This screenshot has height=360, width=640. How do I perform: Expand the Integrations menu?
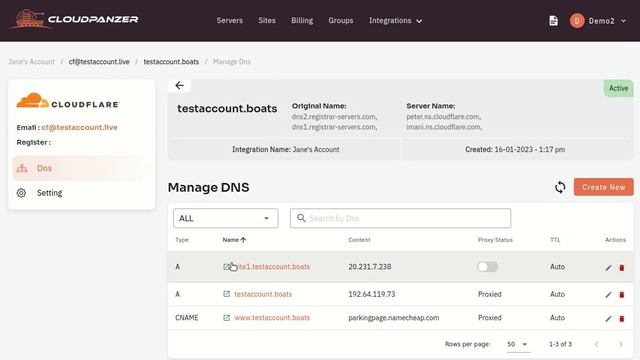[x=395, y=20]
